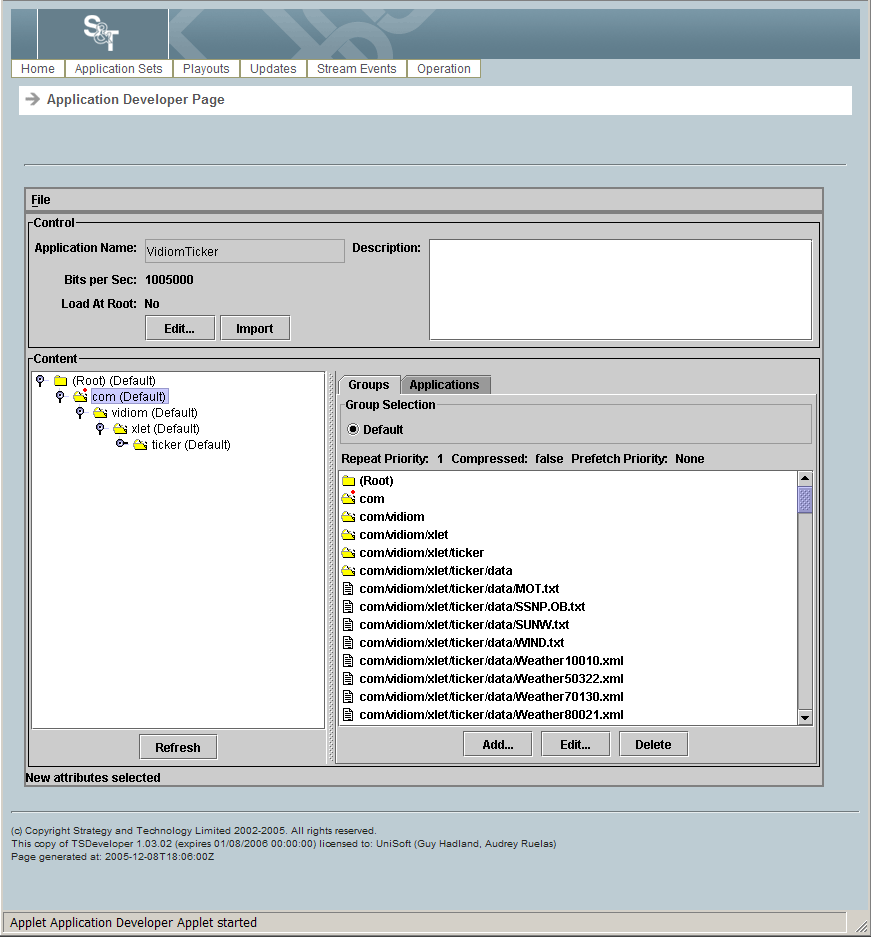Collapse the xlet tree node handle

(100, 428)
